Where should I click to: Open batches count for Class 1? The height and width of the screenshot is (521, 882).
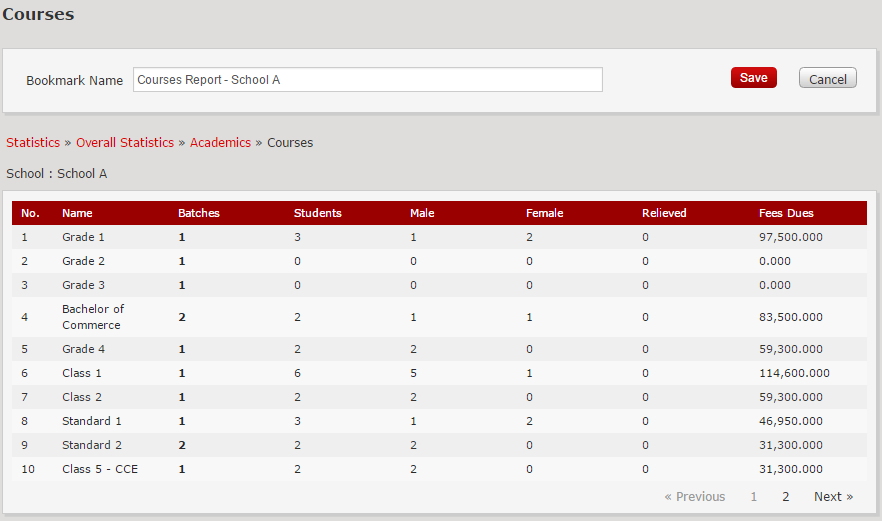pyautogui.click(x=182, y=373)
